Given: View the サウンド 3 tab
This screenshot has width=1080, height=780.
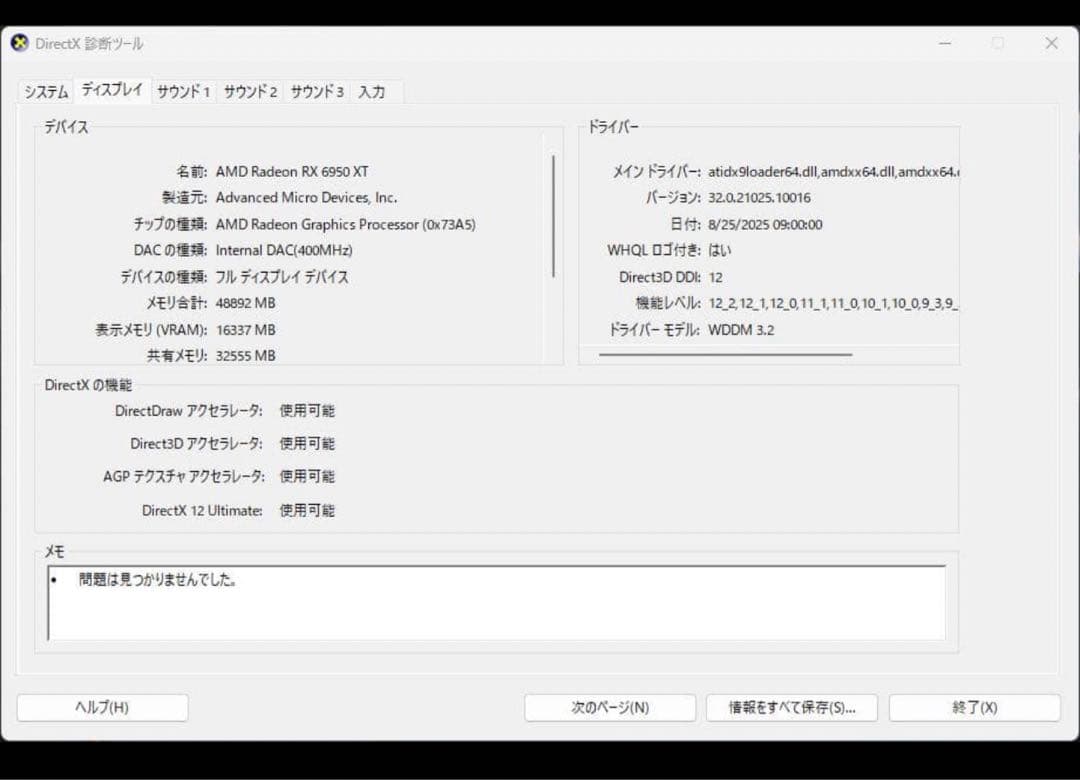Looking at the screenshot, I should (315, 91).
